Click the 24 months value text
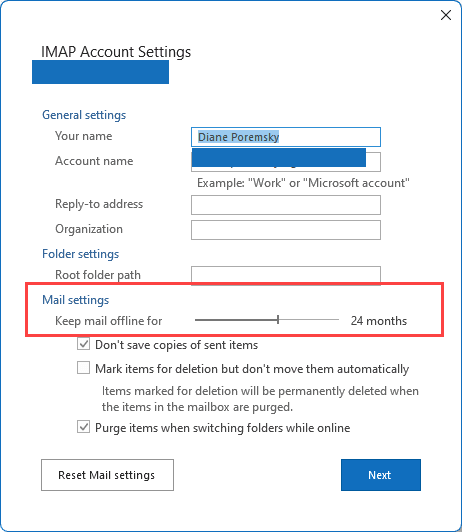The height and width of the screenshot is (532, 462). [379, 321]
